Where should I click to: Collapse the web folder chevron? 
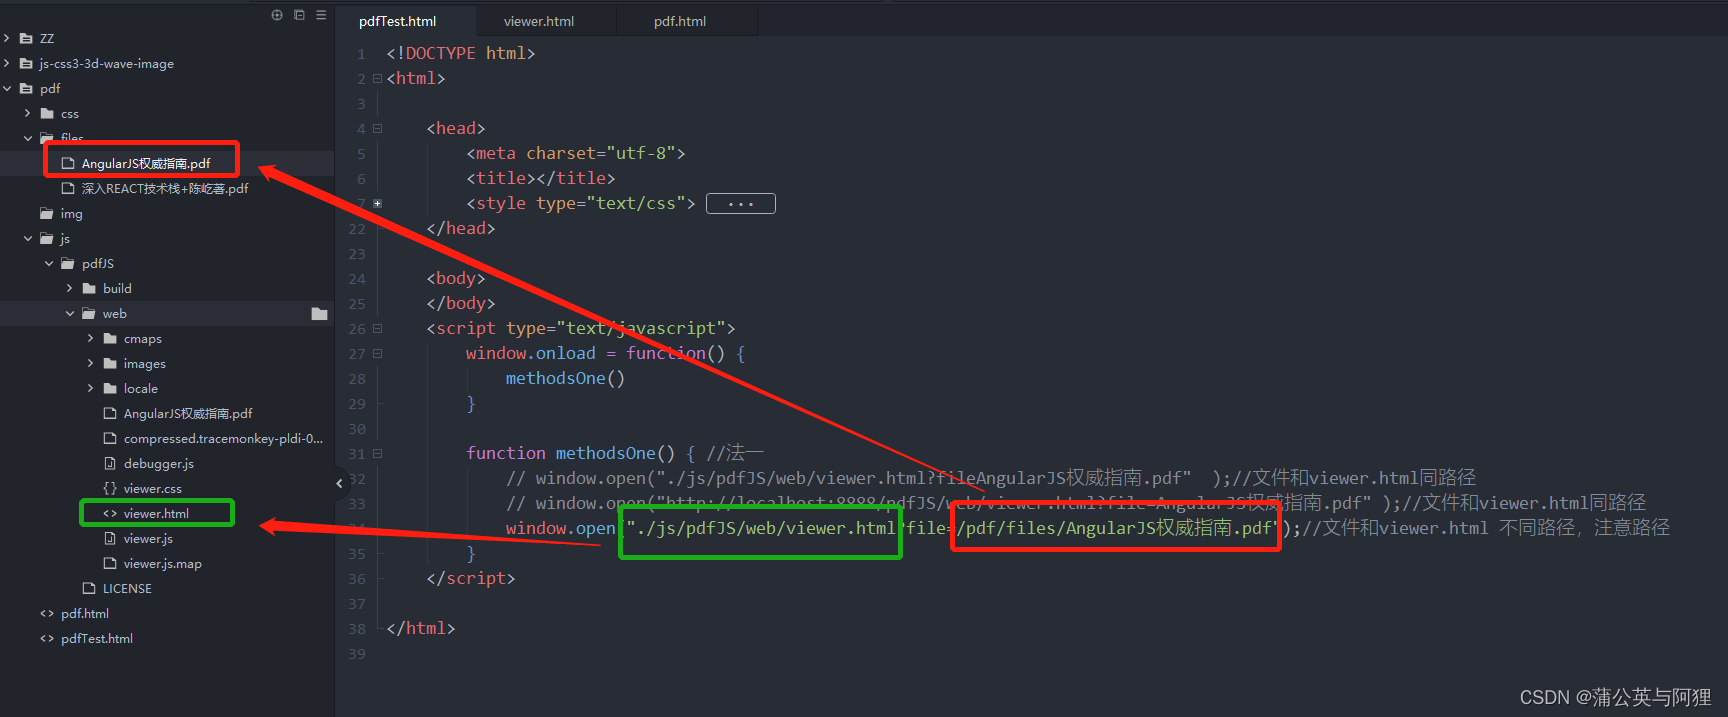point(70,313)
